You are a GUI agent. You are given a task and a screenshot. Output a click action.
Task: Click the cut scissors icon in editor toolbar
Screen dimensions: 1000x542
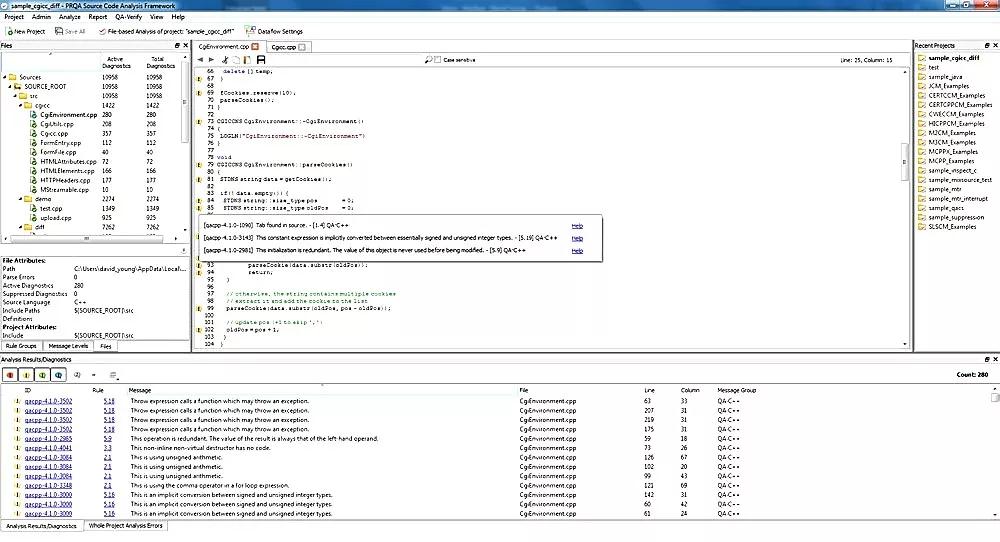(x=224, y=60)
